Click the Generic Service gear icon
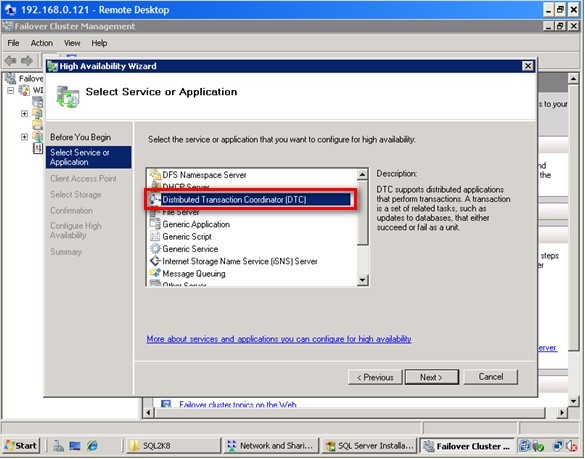The height and width of the screenshot is (459, 585). pos(155,249)
